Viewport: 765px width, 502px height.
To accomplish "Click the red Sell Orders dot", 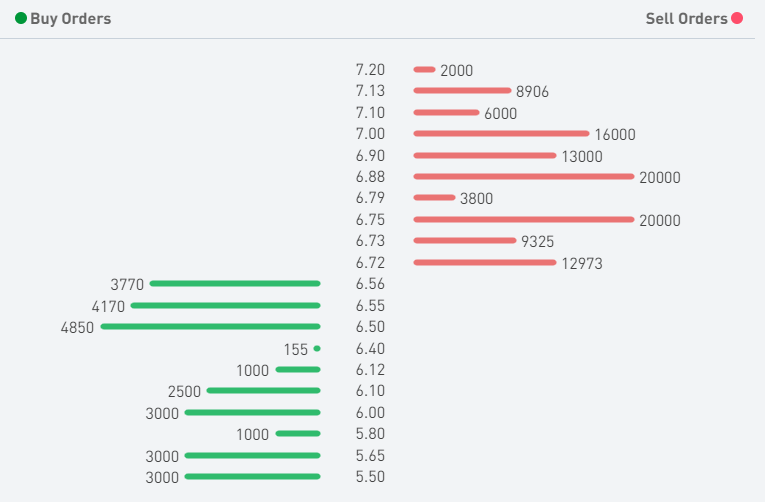I will [x=737, y=19].
